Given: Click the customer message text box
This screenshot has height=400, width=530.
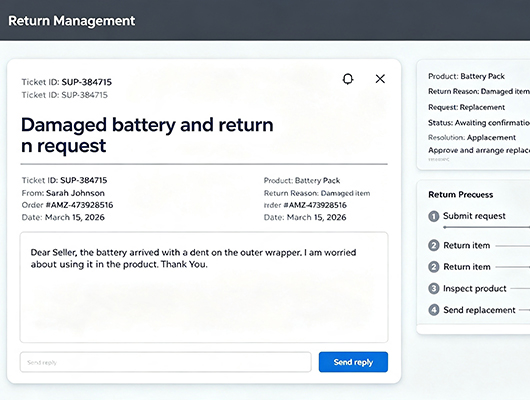Looking at the screenshot, I should pos(204,287).
